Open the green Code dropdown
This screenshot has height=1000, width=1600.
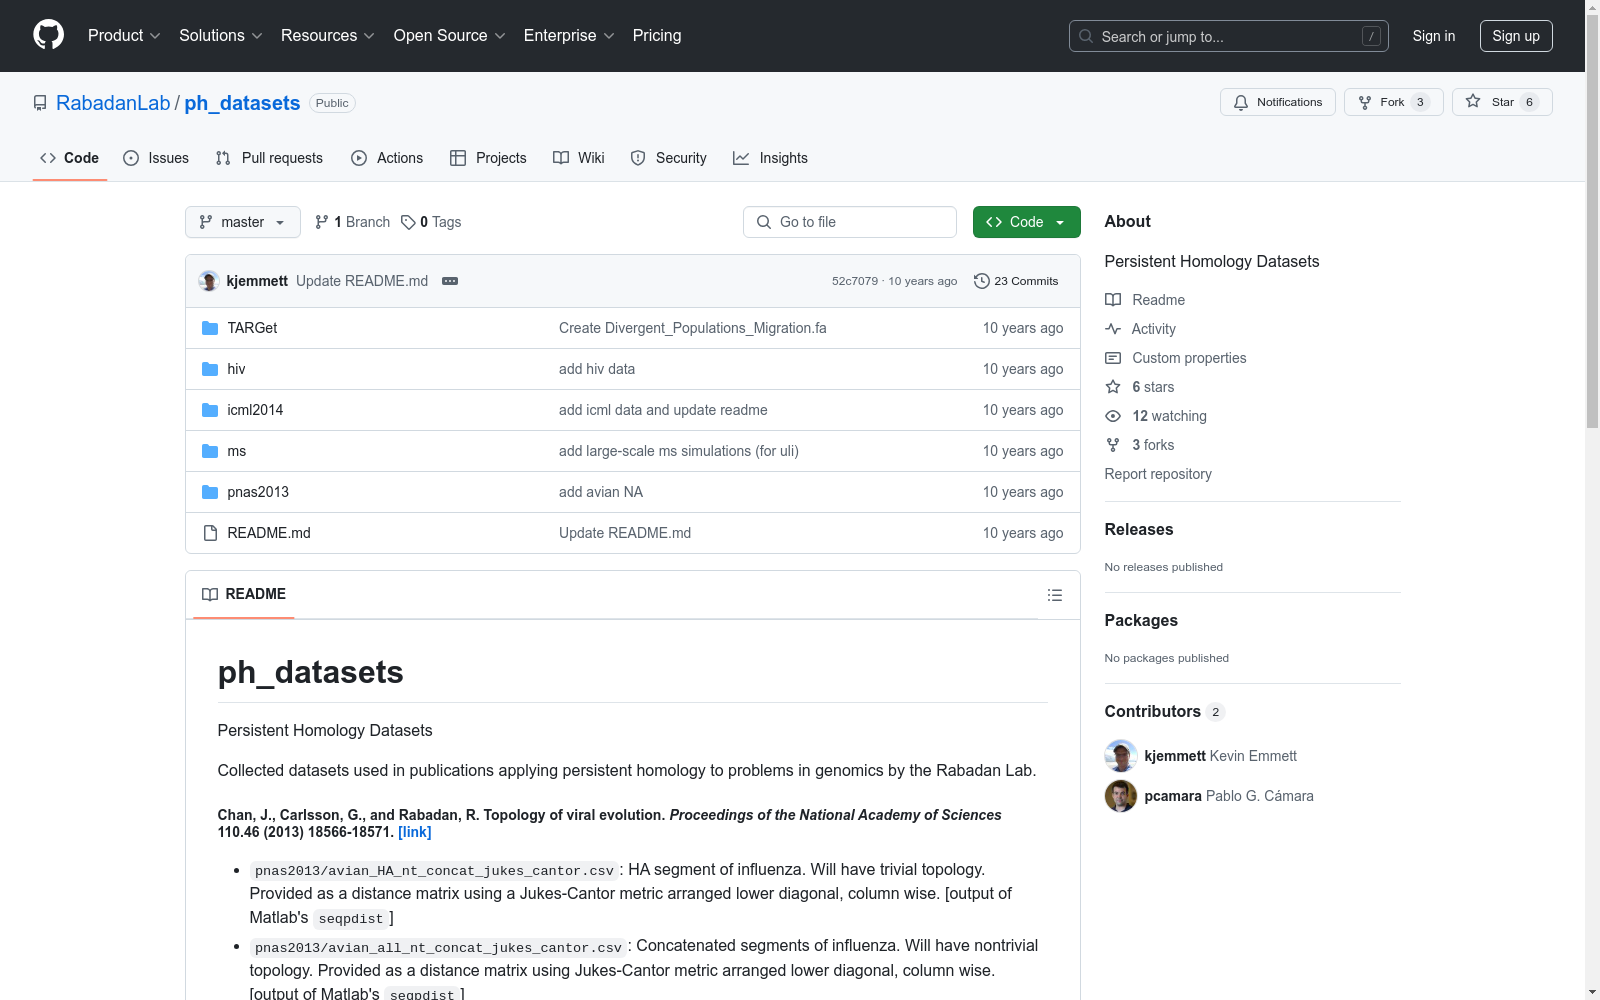pyautogui.click(x=1026, y=222)
